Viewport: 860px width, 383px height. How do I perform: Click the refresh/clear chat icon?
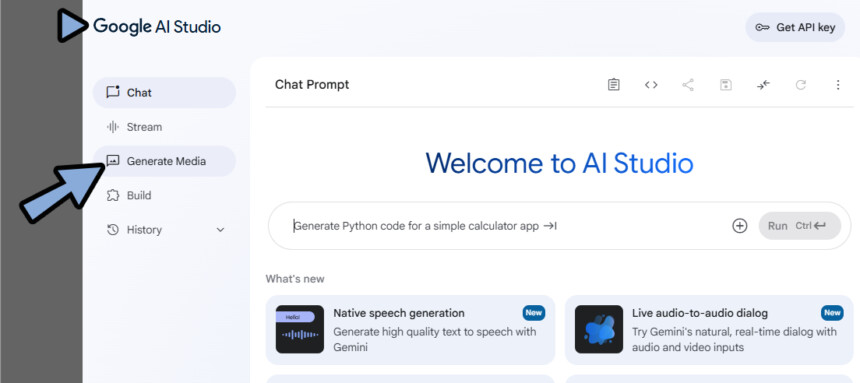[801, 85]
